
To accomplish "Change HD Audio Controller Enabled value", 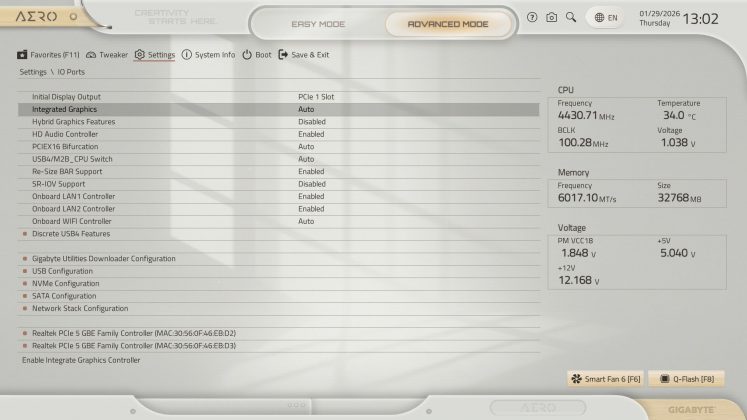I will coord(311,134).
